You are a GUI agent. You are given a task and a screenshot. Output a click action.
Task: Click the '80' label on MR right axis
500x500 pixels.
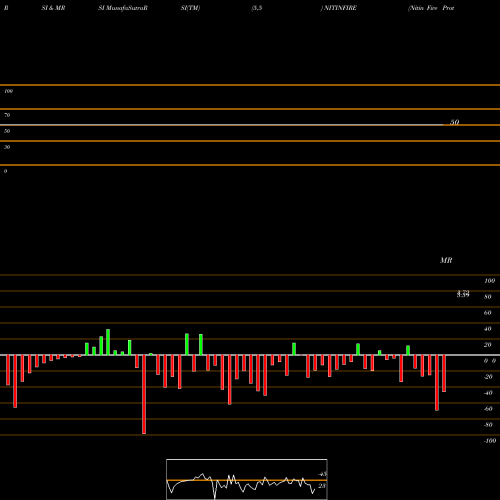click(488, 297)
